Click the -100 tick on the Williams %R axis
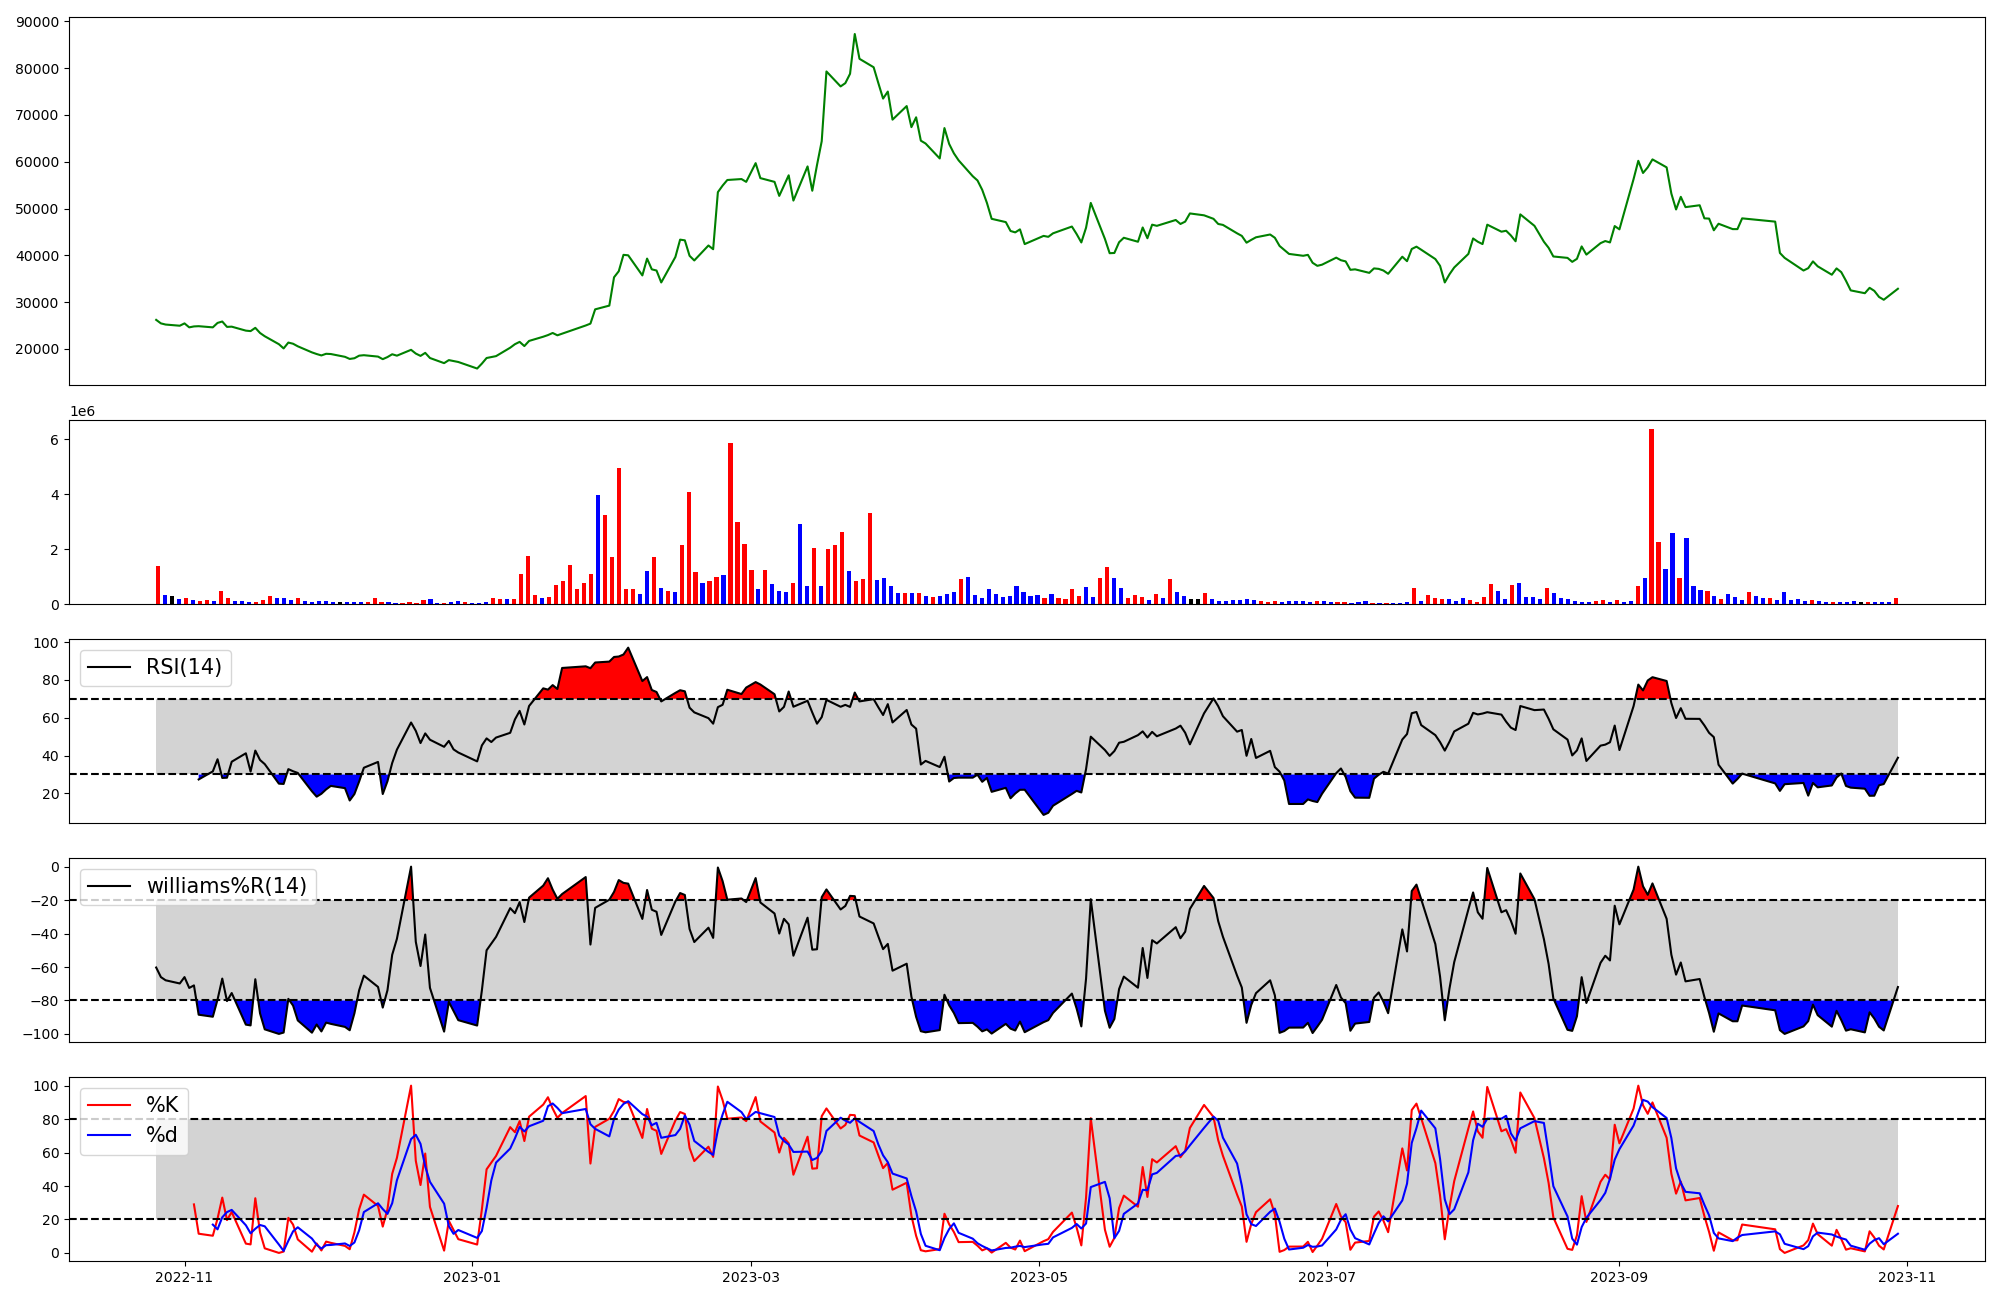This screenshot has height=1300, width=2000. (43, 1034)
